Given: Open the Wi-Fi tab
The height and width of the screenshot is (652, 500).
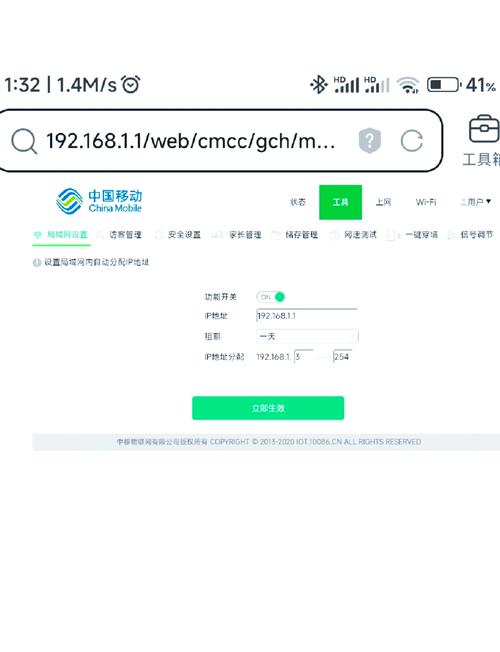Looking at the screenshot, I should tap(426, 202).
